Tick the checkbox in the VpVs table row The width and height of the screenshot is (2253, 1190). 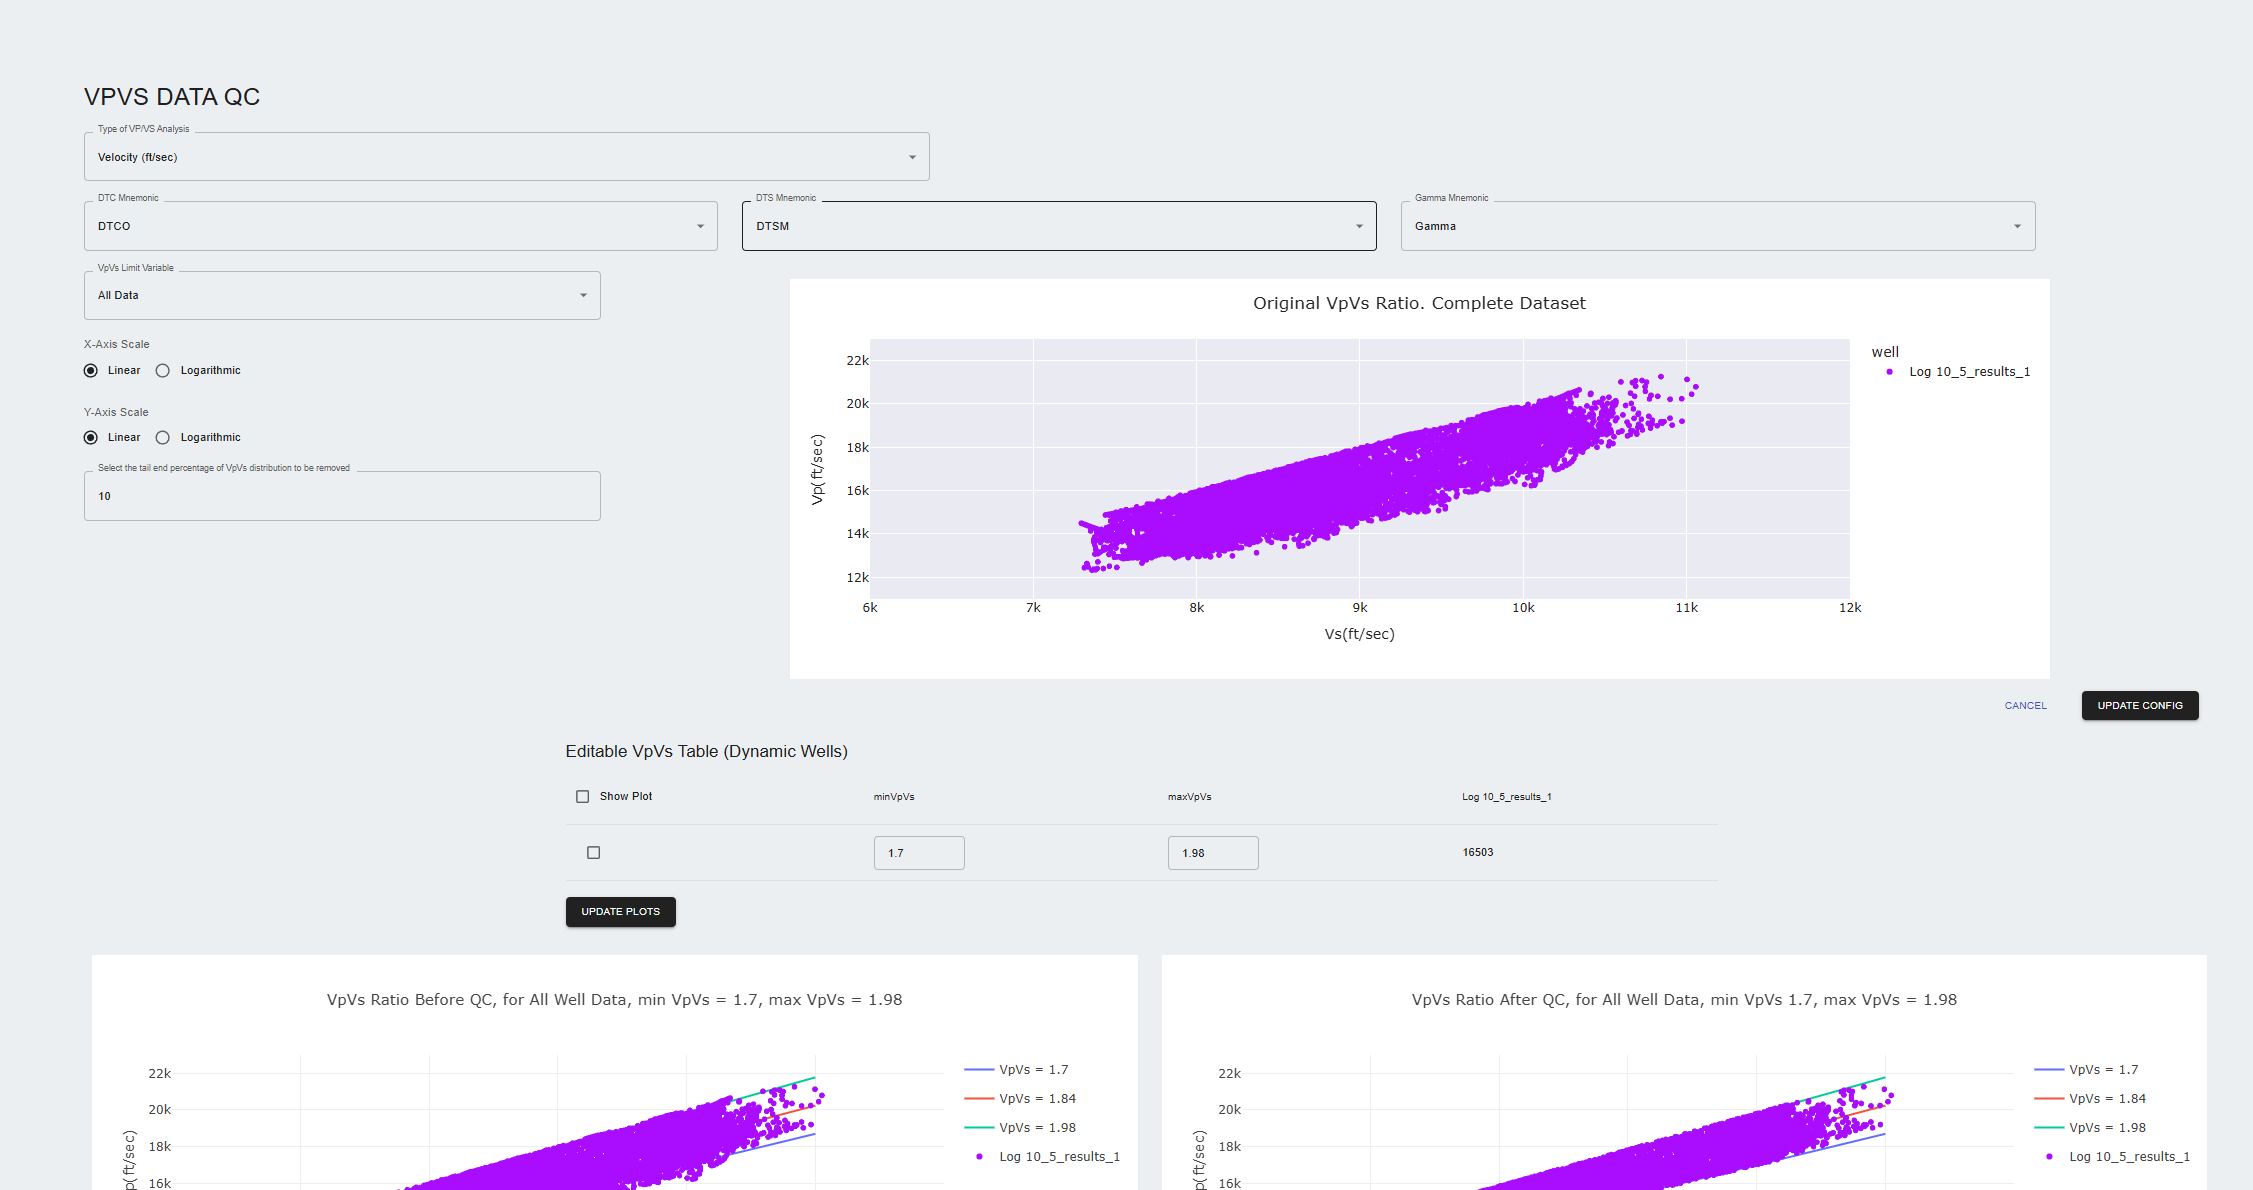pos(594,853)
